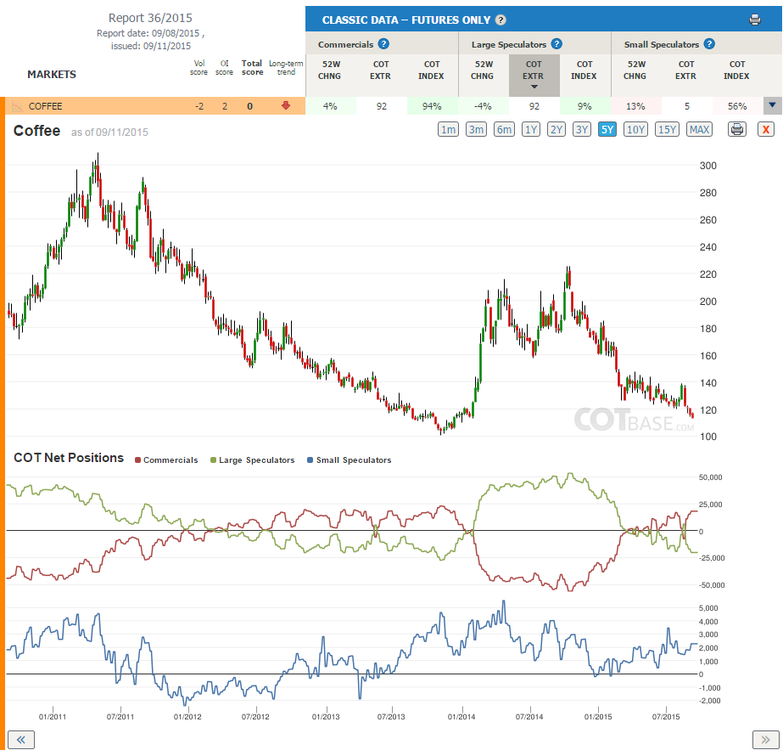Image resolution: width=783 pixels, height=750 pixels.
Task: Show MAX chart range
Action: (699, 130)
